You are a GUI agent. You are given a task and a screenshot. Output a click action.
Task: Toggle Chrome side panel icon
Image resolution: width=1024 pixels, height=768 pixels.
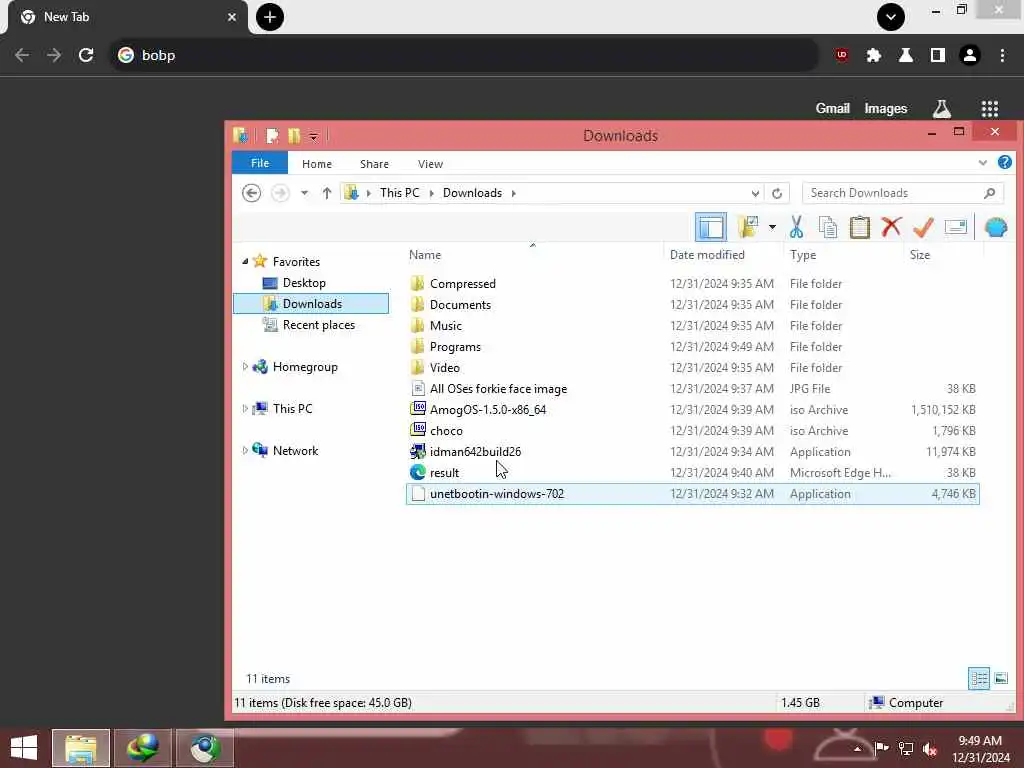937,55
